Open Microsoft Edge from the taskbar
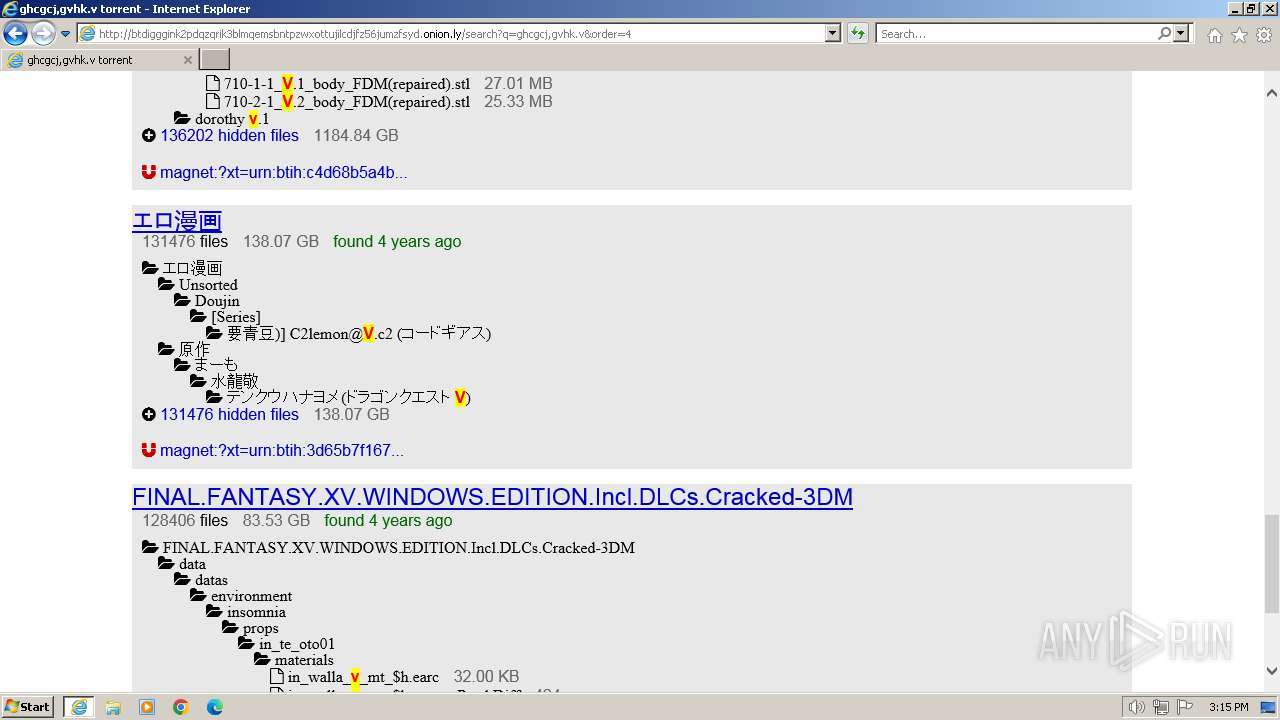The width and height of the screenshot is (1280, 720). pyautogui.click(x=215, y=707)
